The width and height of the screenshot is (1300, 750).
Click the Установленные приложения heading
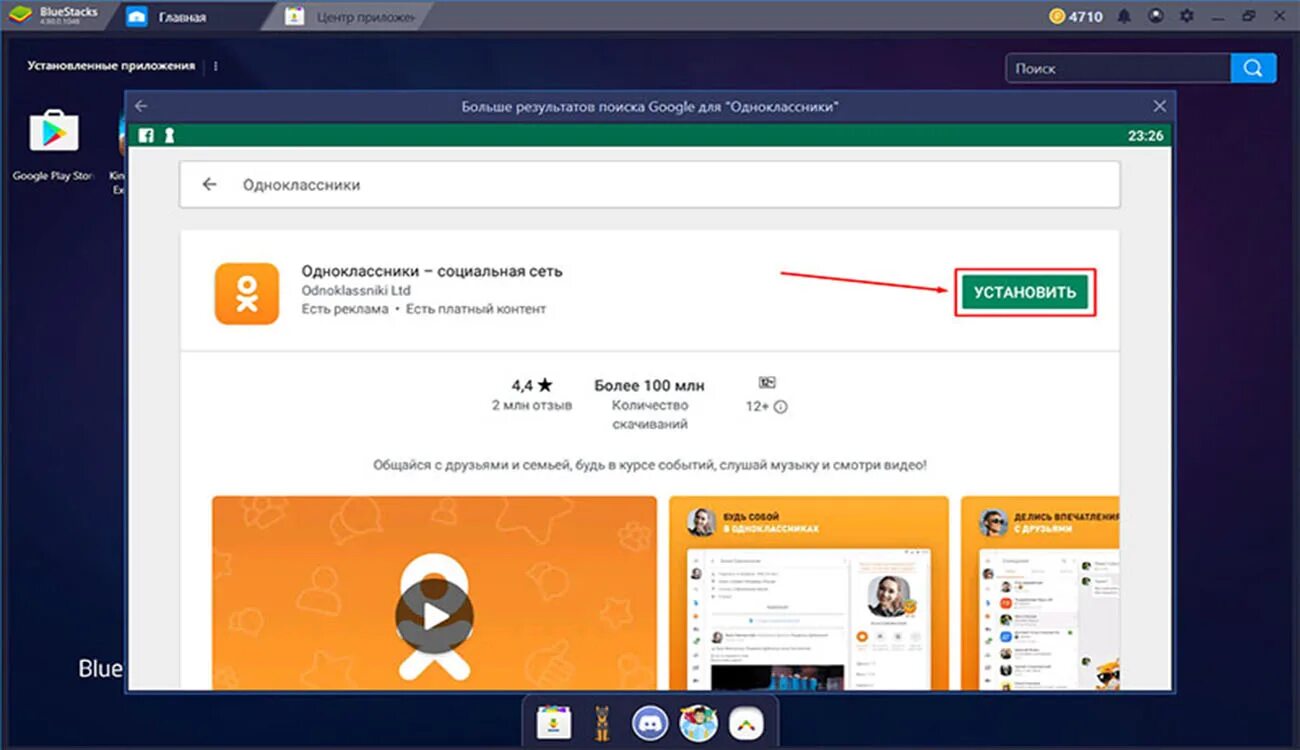pyautogui.click(x=111, y=66)
